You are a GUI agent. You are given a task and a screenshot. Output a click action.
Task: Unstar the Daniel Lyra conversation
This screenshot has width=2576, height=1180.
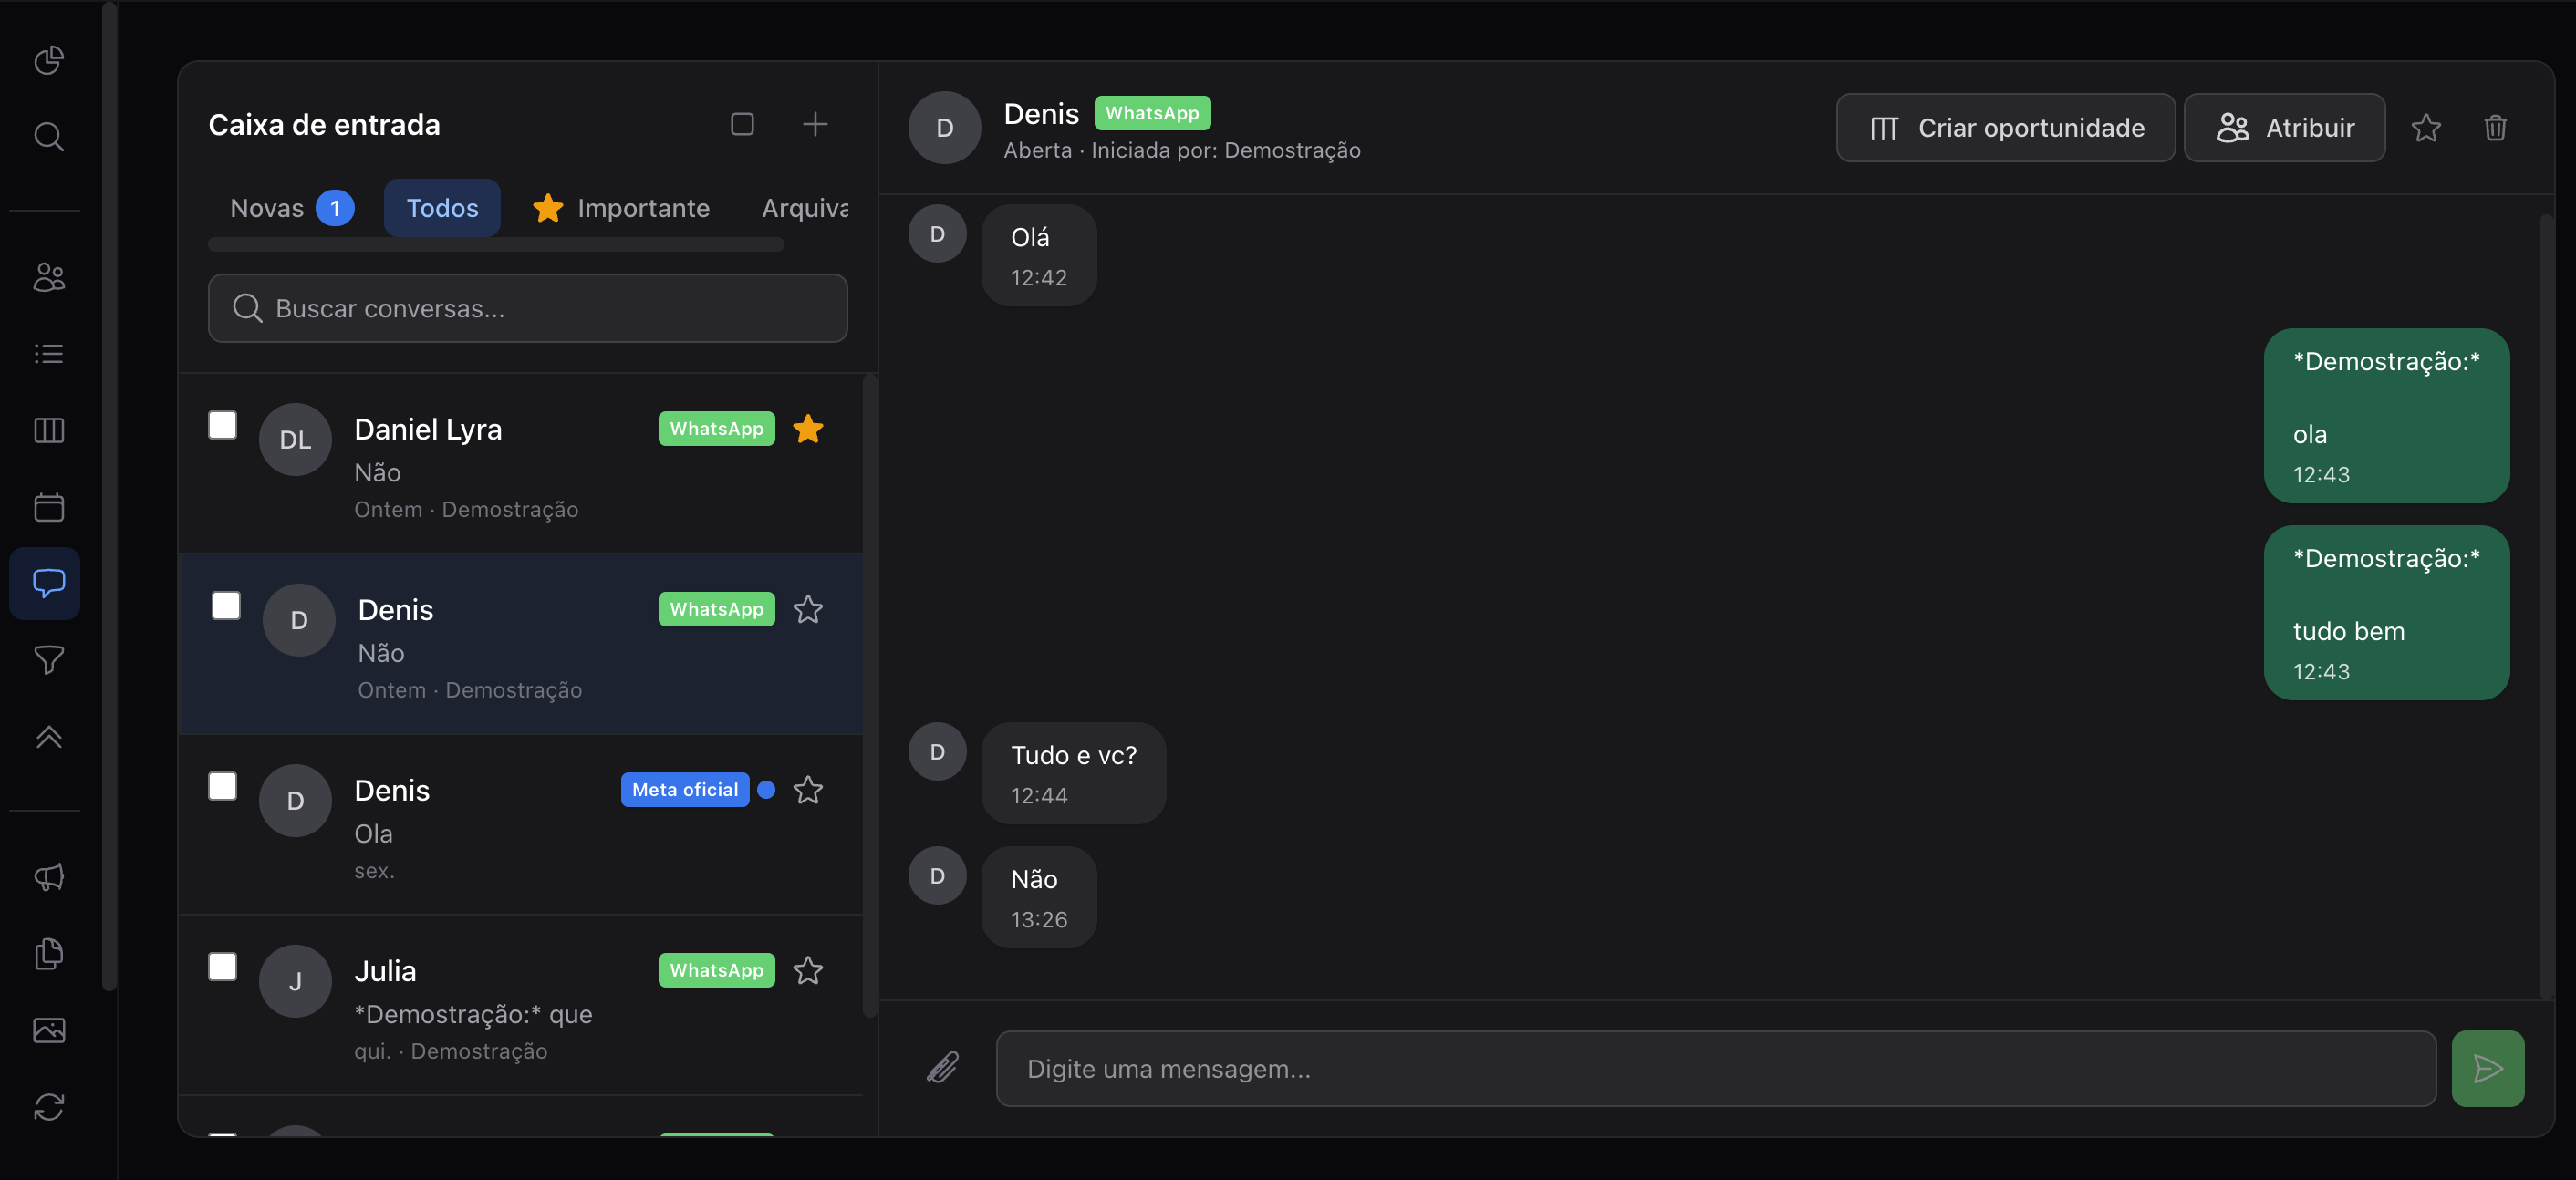(808, 429)
